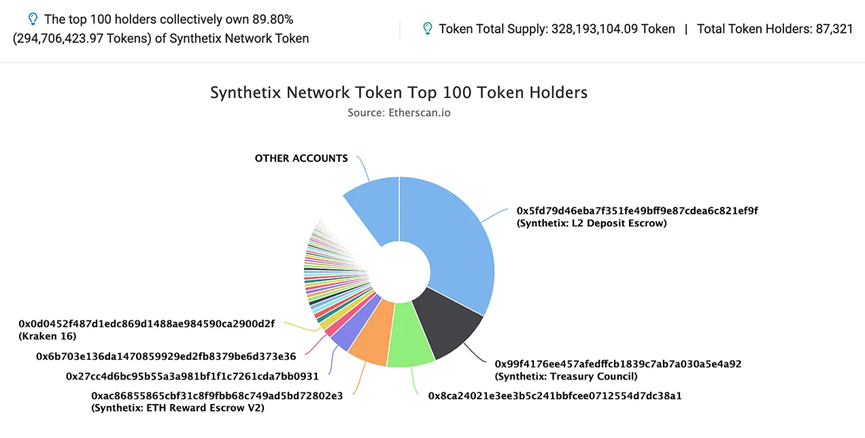This screenshot has height=438, width=865.
Task: Click the Source: Etherscan.io subtitle
Action: click(x=399, y=113)
